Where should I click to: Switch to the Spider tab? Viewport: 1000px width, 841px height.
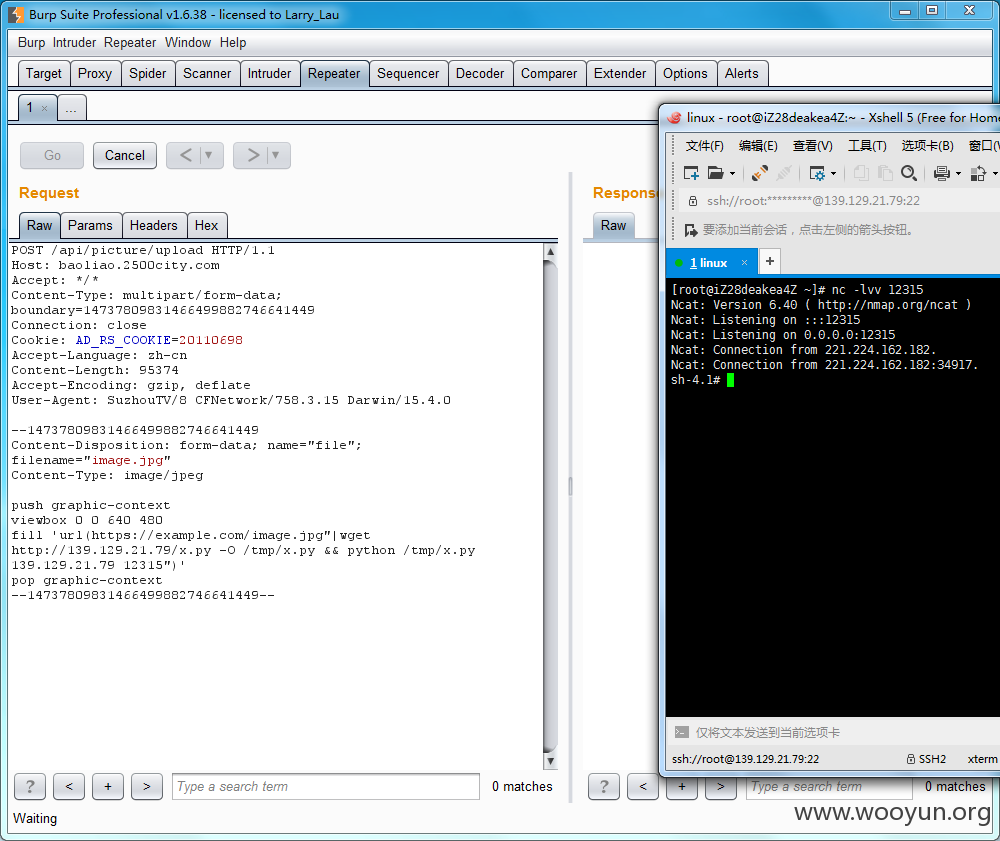pos(147,73)
